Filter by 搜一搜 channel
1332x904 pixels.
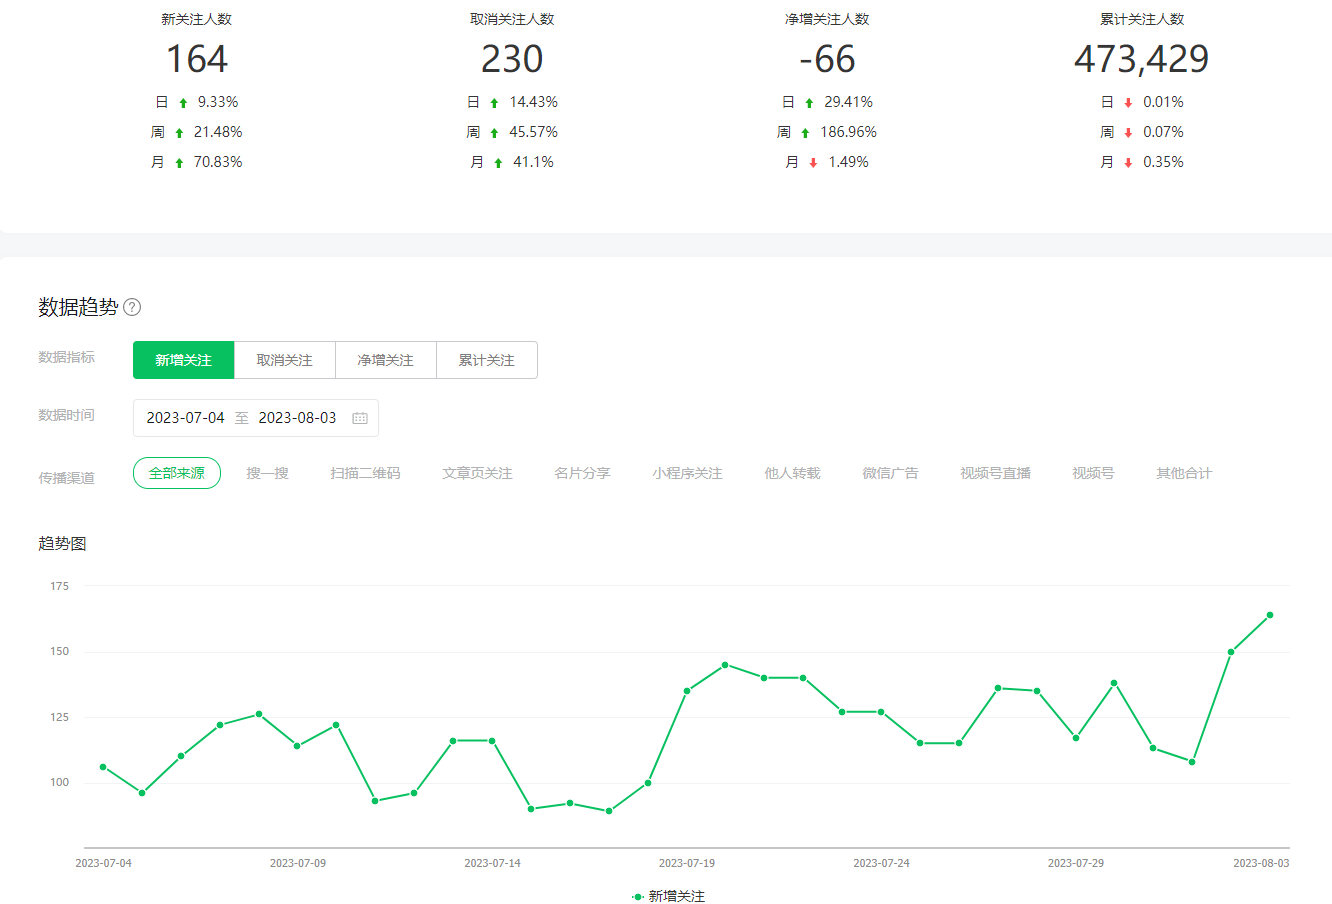coord(267,473)
